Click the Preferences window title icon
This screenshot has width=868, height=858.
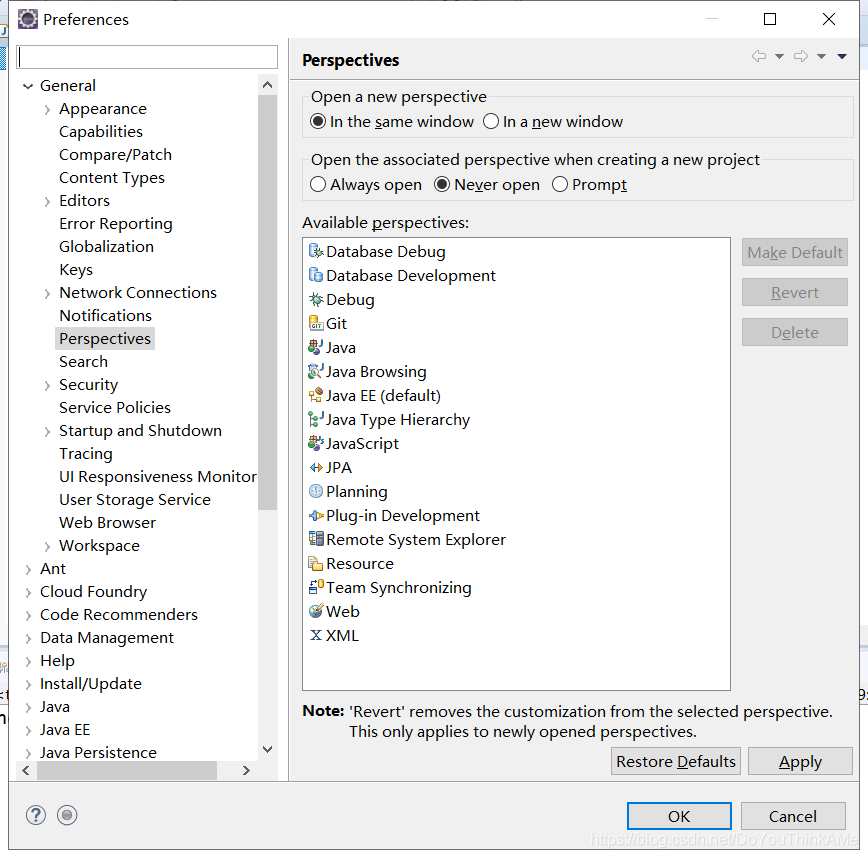coord(28,19)
